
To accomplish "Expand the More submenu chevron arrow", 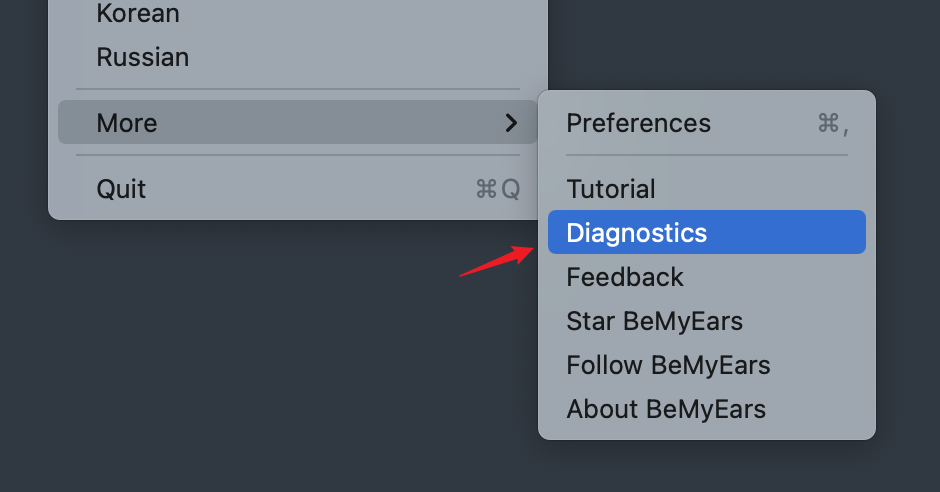I will pos(511,123).
